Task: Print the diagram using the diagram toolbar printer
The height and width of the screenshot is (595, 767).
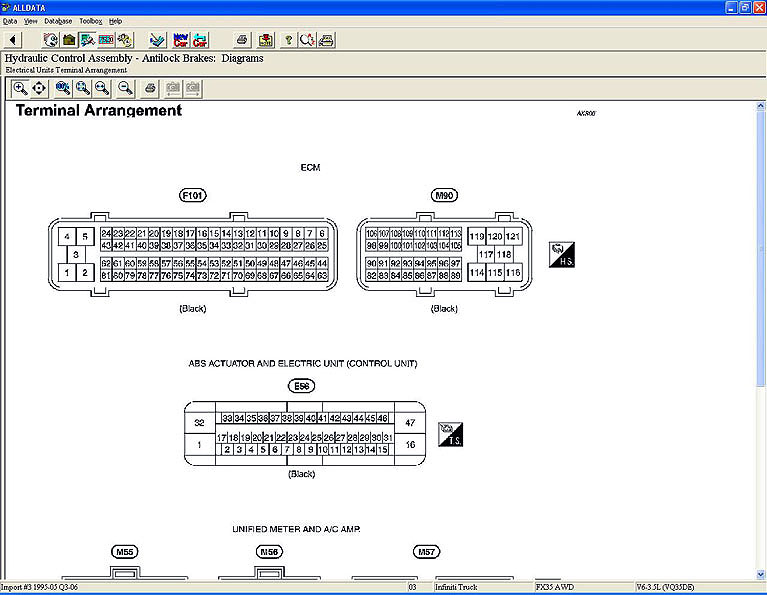Action: [150, 88]
